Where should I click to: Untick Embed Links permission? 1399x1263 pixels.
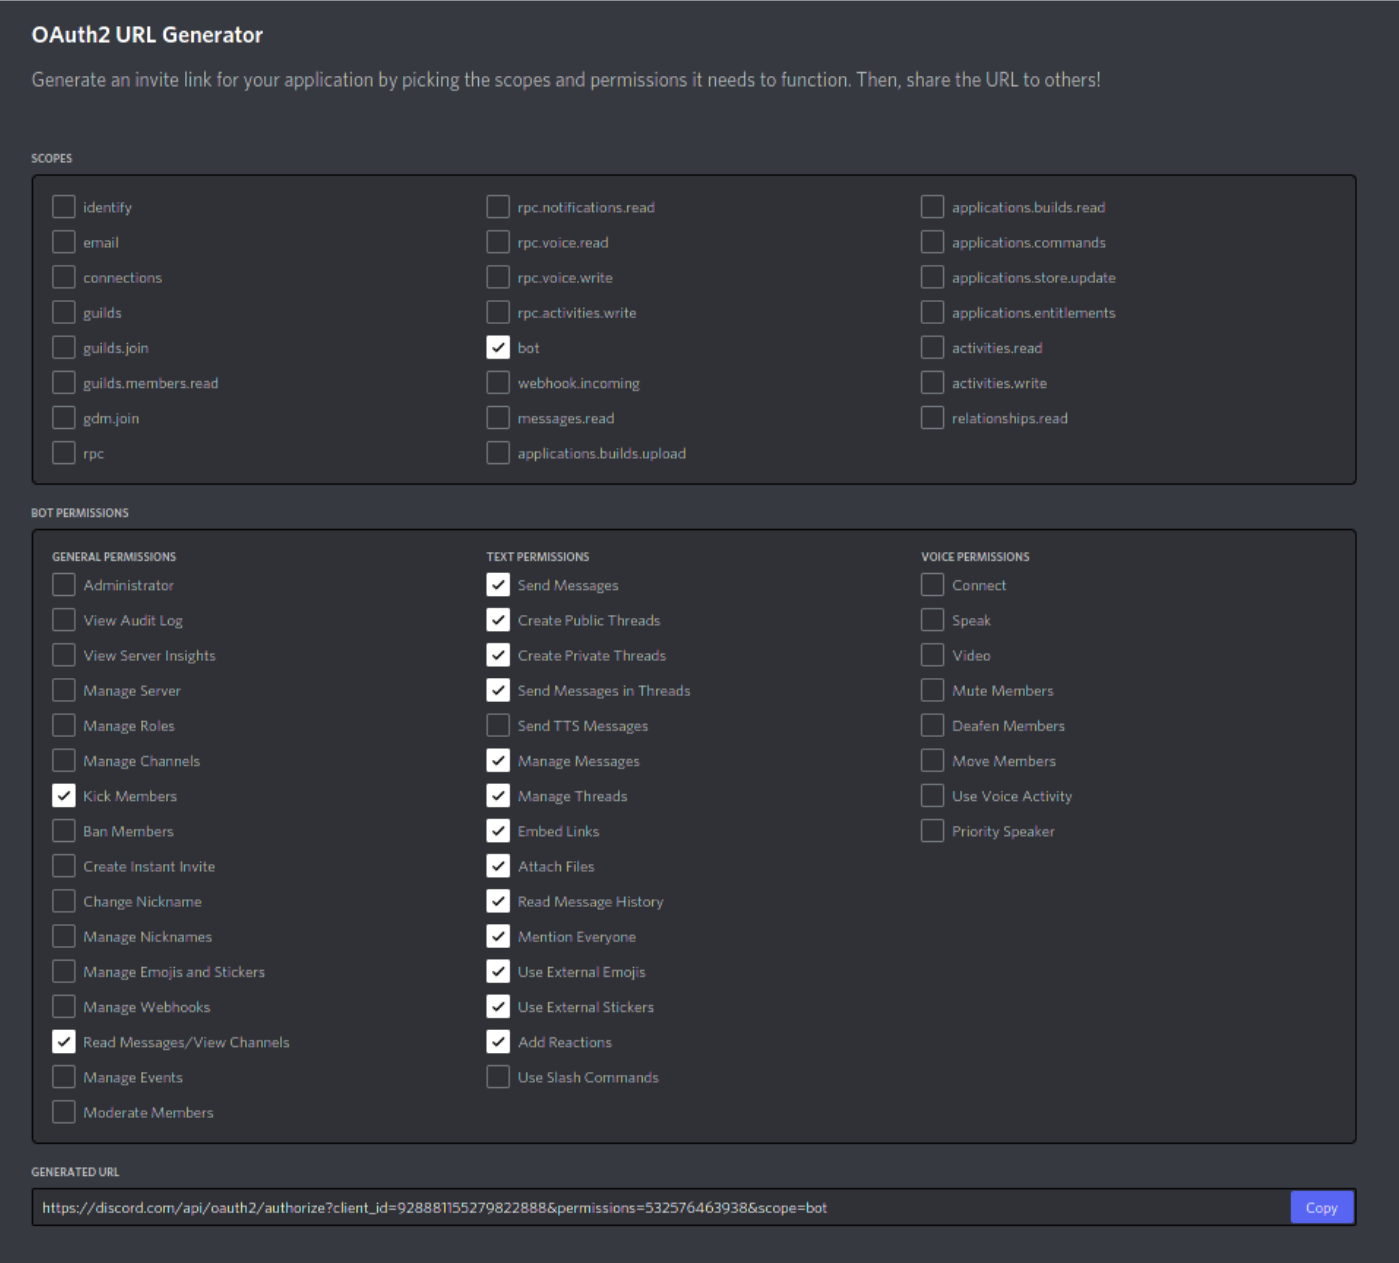(x=498, y=831)
